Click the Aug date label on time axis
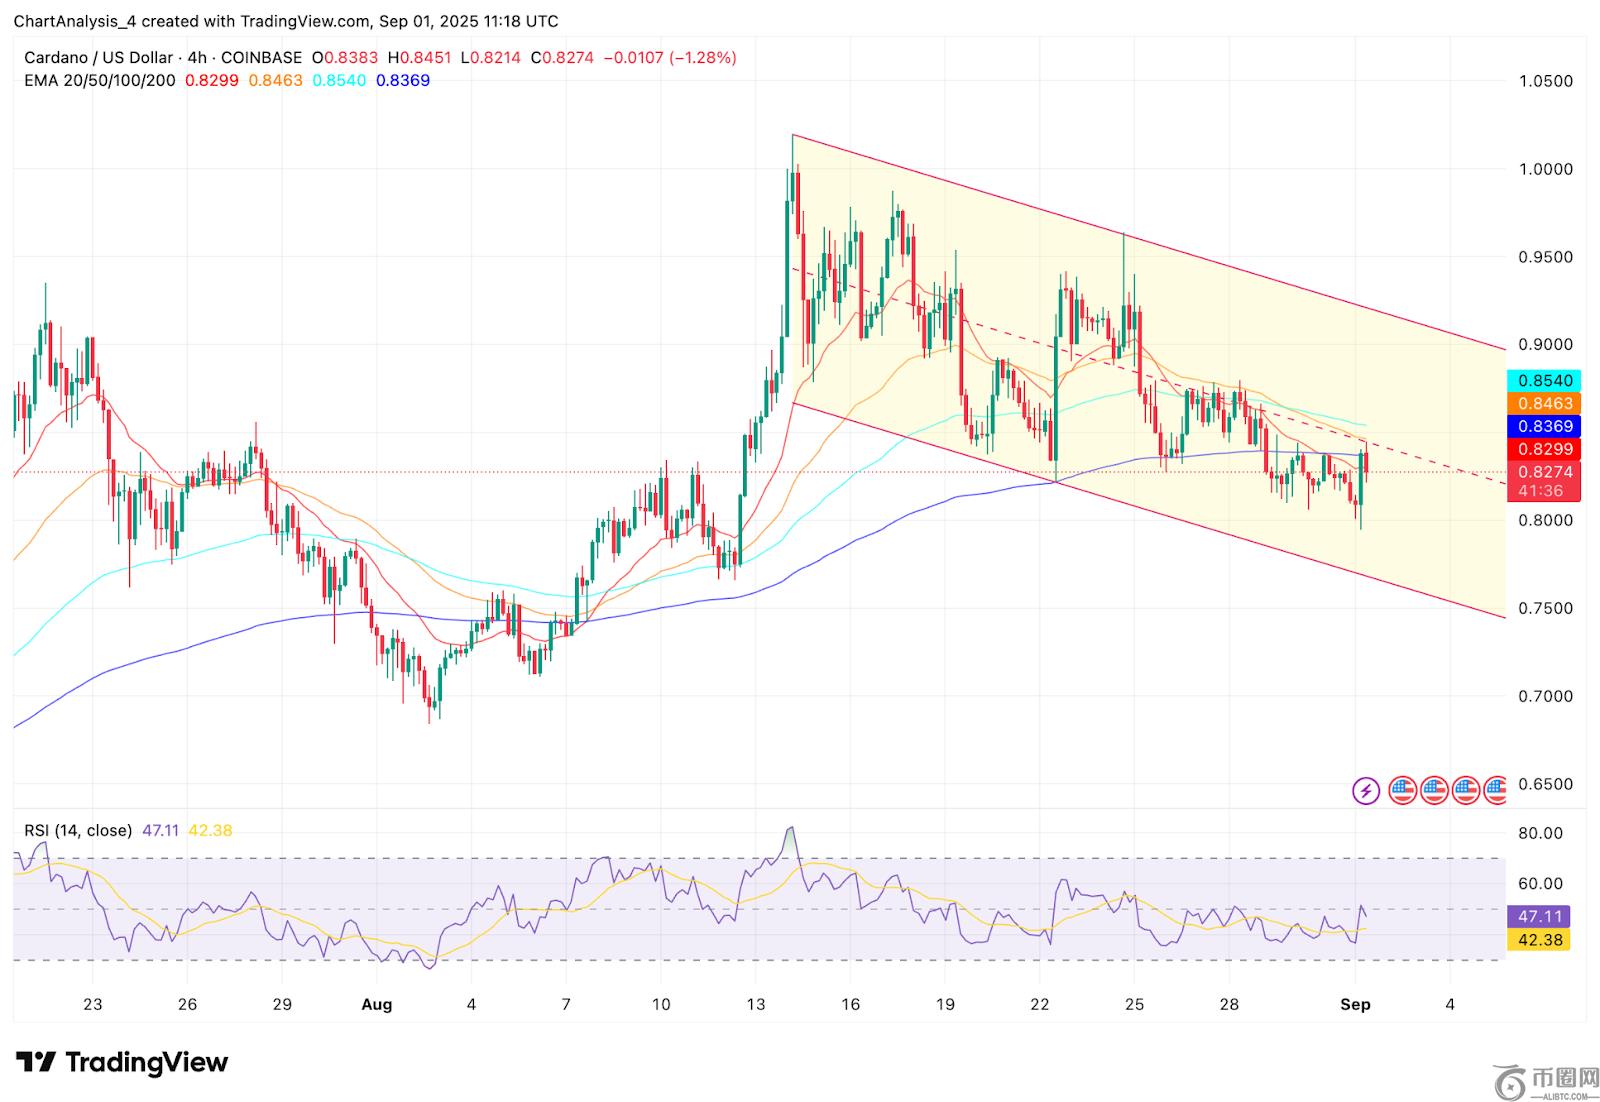Screen dimensions: 1600x1102 376,1005
